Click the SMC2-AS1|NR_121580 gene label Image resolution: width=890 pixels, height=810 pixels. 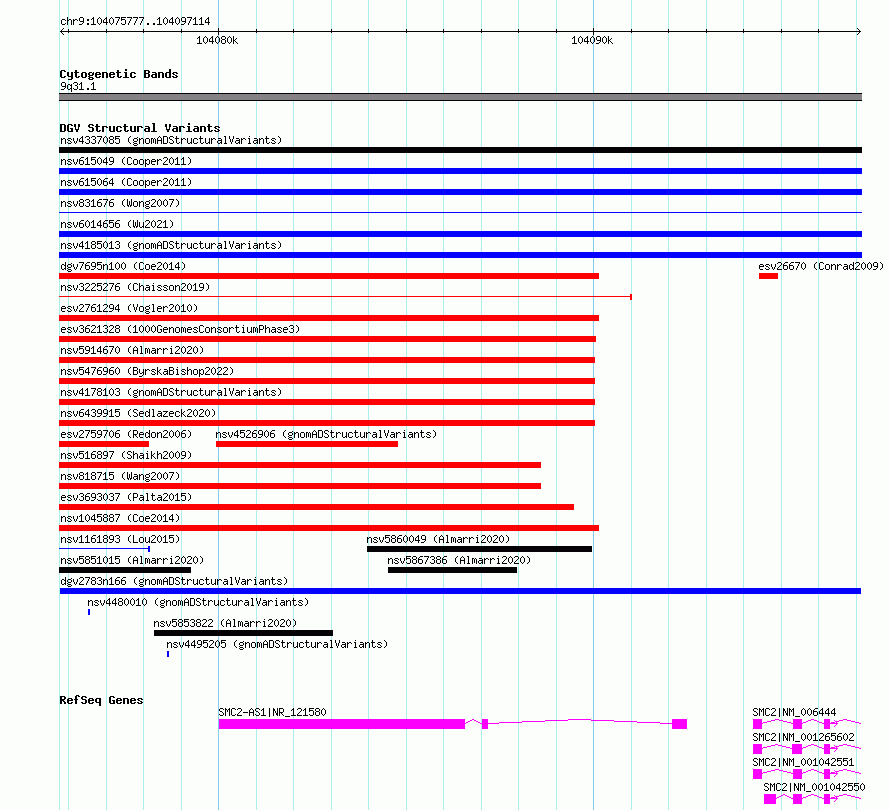272,712
